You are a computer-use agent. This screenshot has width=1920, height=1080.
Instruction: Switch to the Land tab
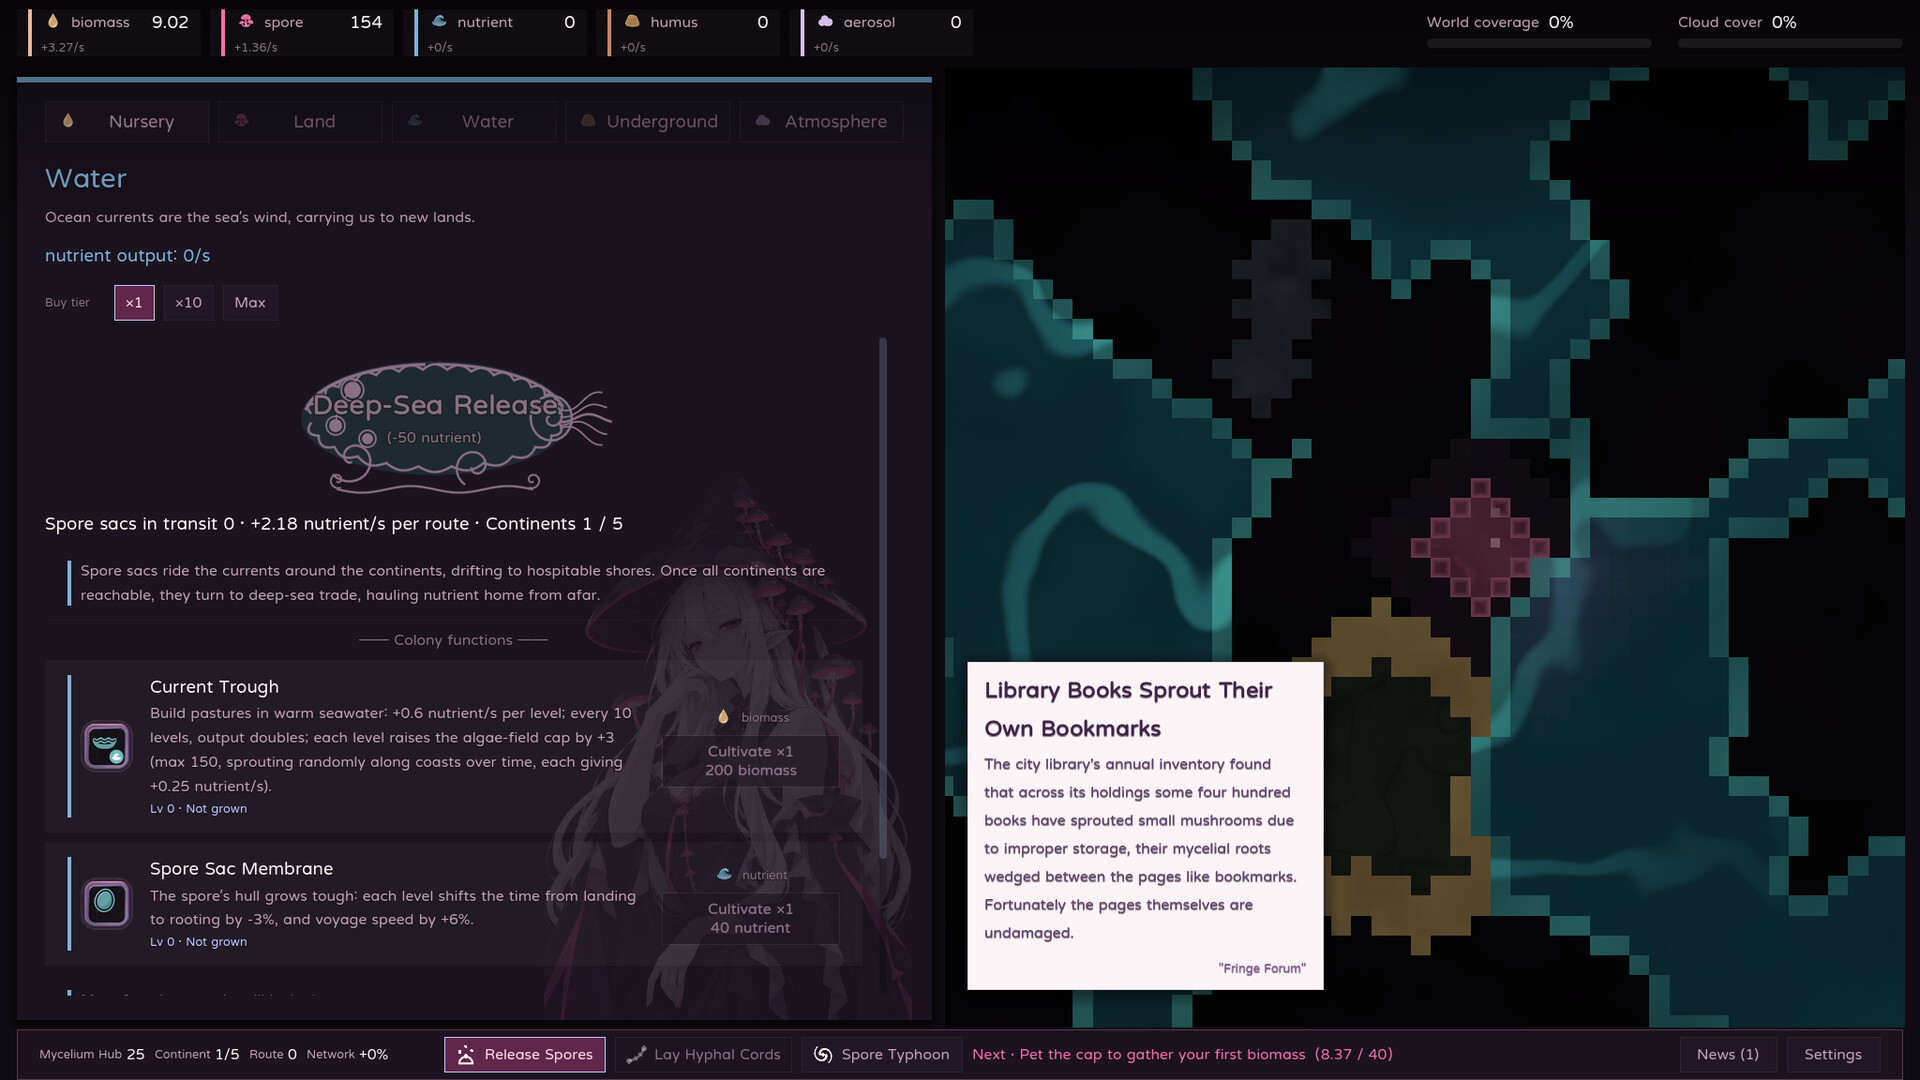[300, 121]
